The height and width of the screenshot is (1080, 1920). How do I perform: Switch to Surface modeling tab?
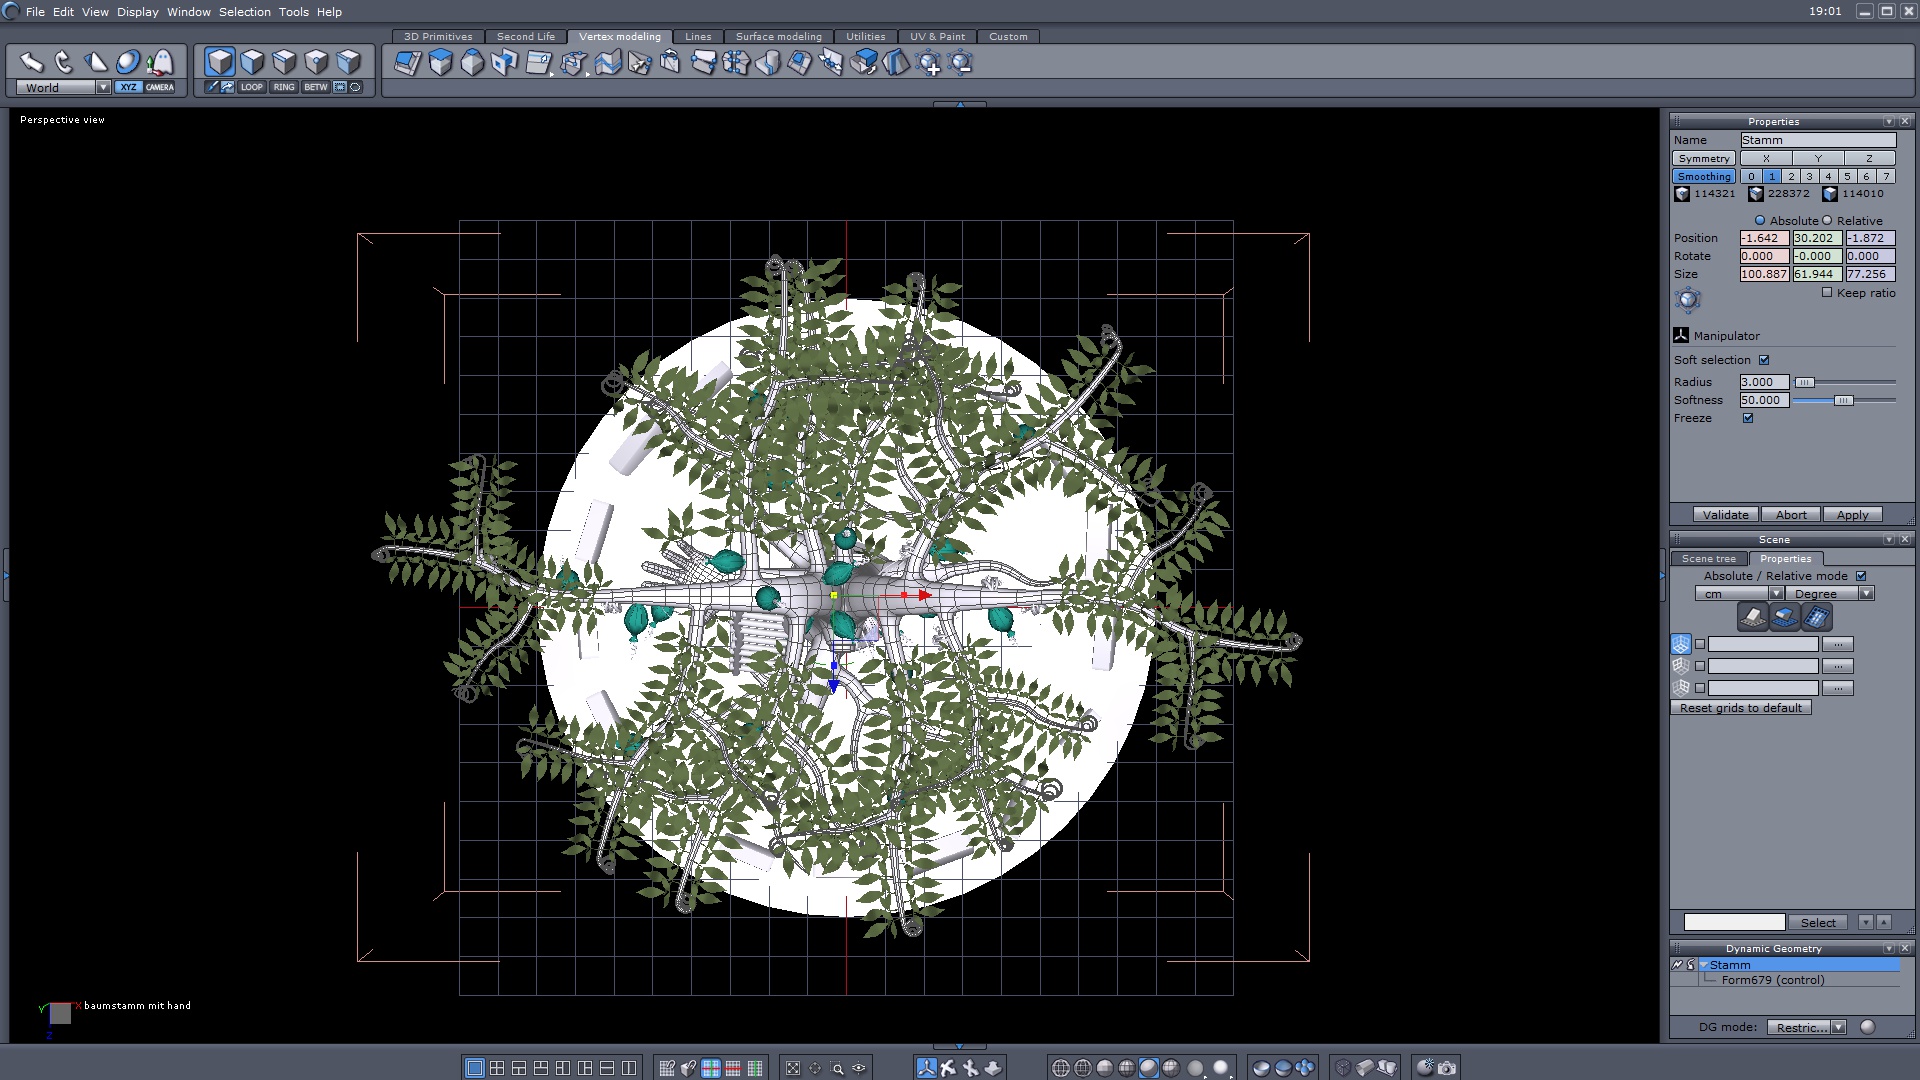(x=778, y=37)
